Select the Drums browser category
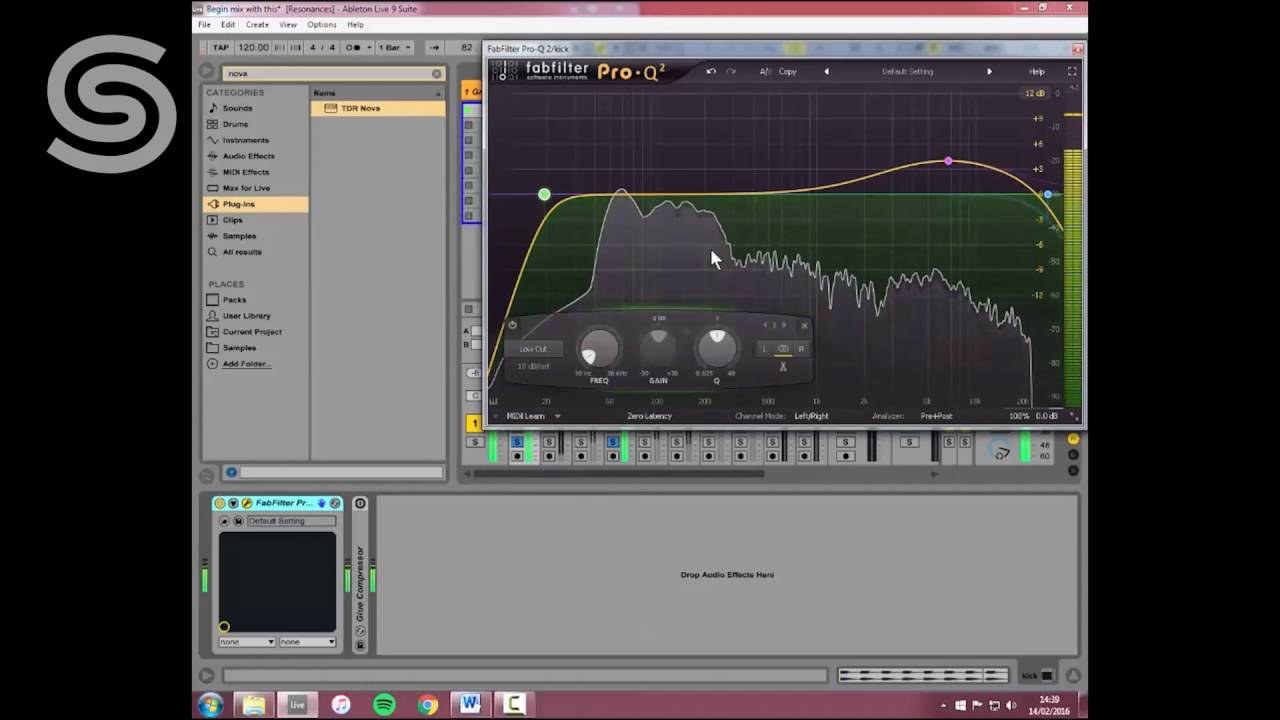This screenshot has width=1280, height=720. (235, 124)
